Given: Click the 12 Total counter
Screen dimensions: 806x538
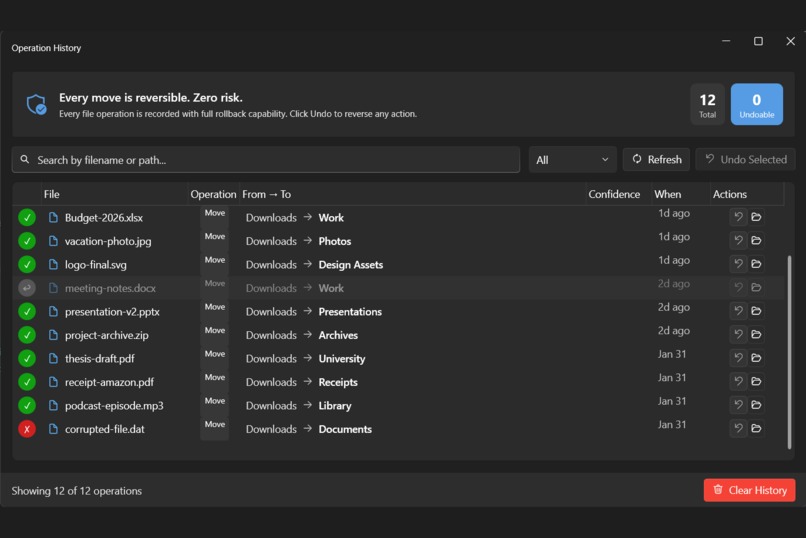Looking at the screenshot, I should pos(707,104).
